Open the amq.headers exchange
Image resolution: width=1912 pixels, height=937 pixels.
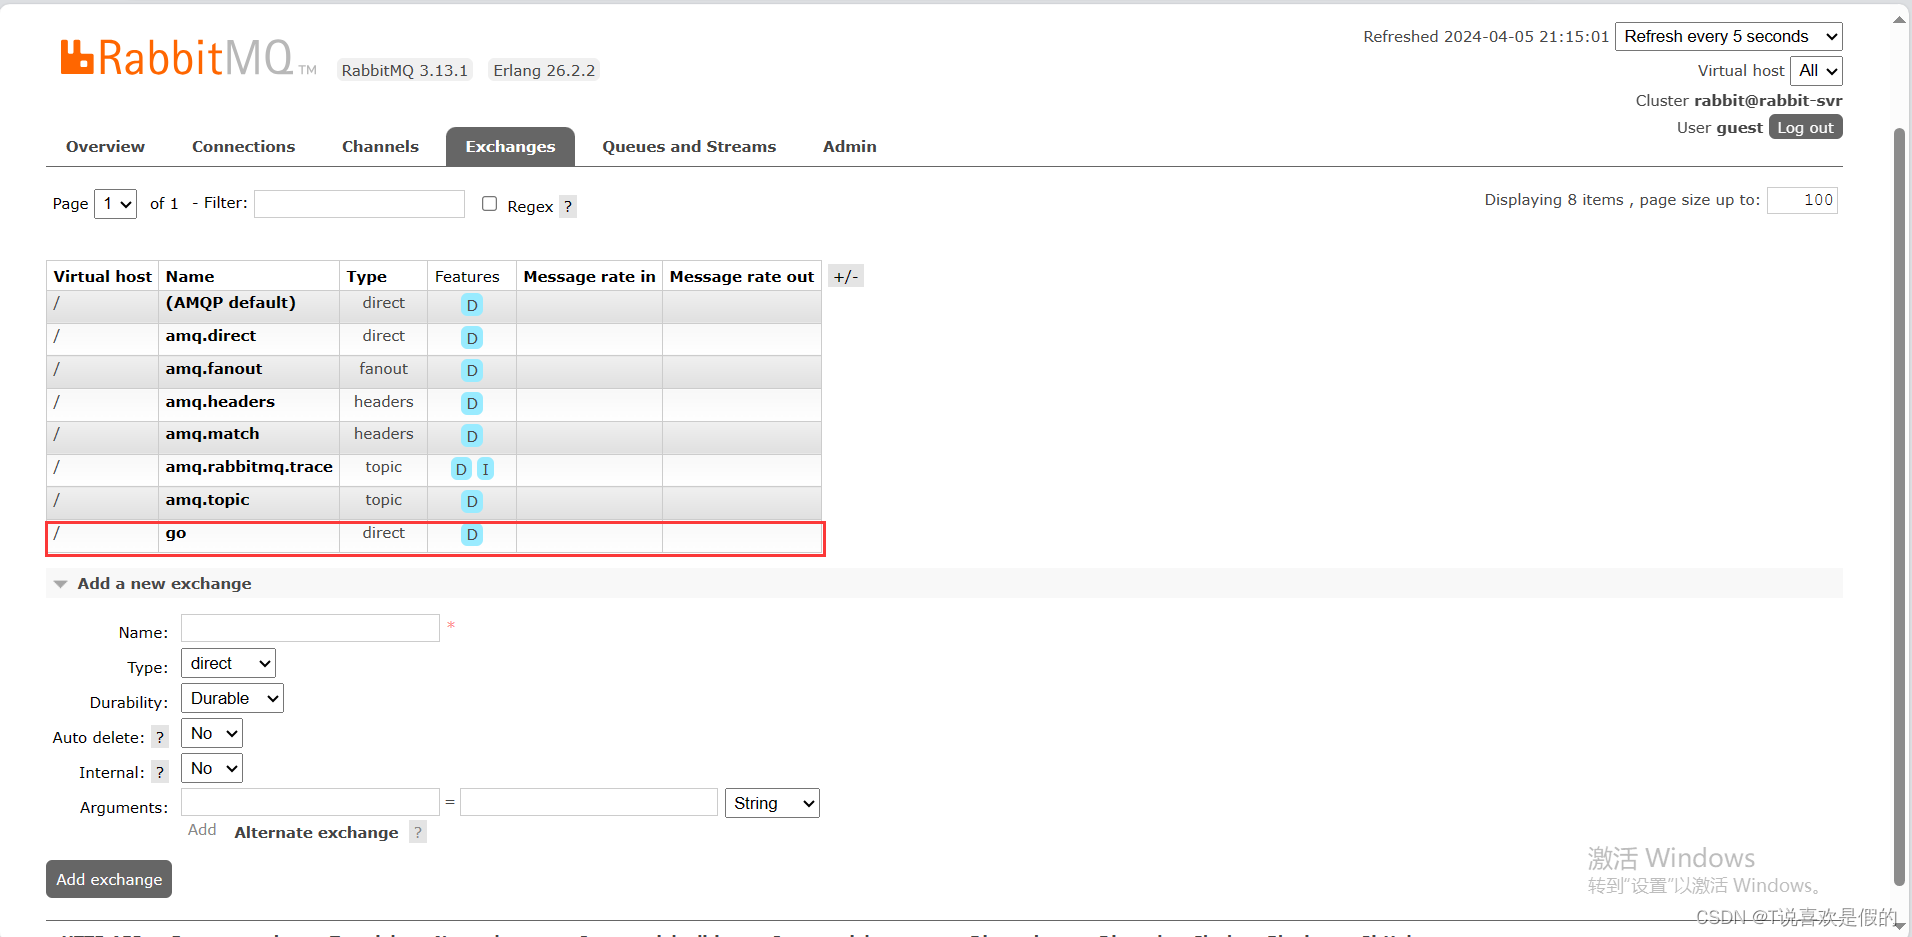click(220, 402)
